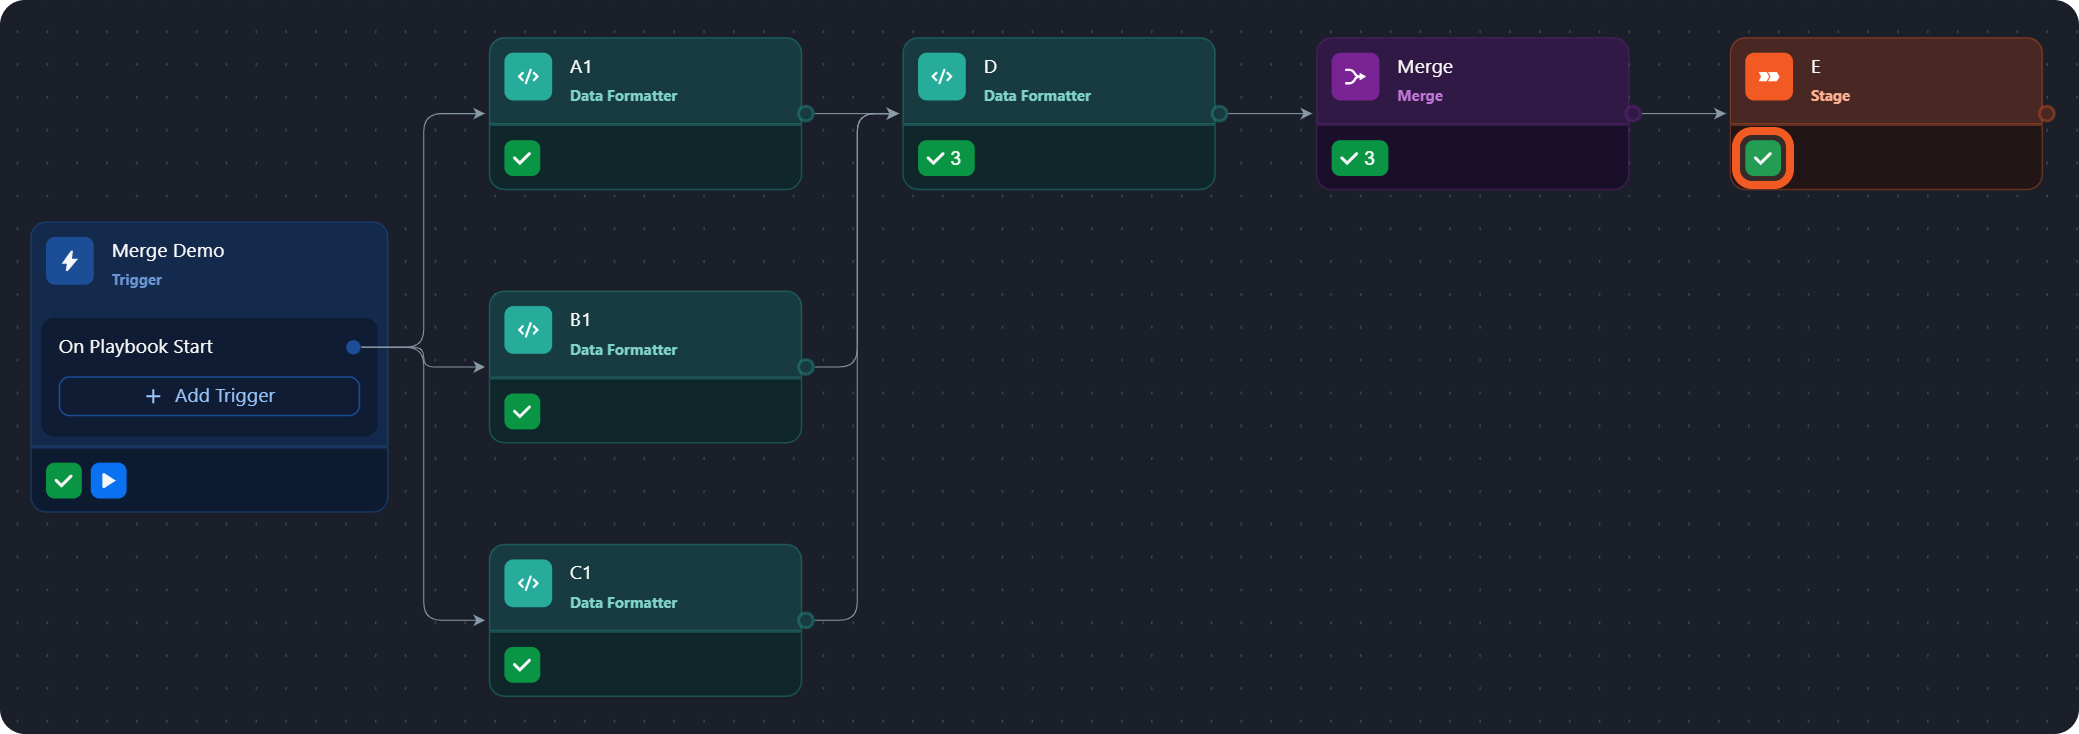Click the A1 node success checkmark
Image resolution: width=2079 pixels, height=734 pixels.
point(522,158)
